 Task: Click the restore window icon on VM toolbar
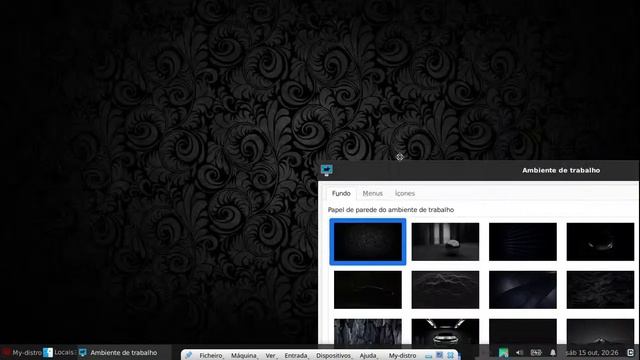click(439, 356)
